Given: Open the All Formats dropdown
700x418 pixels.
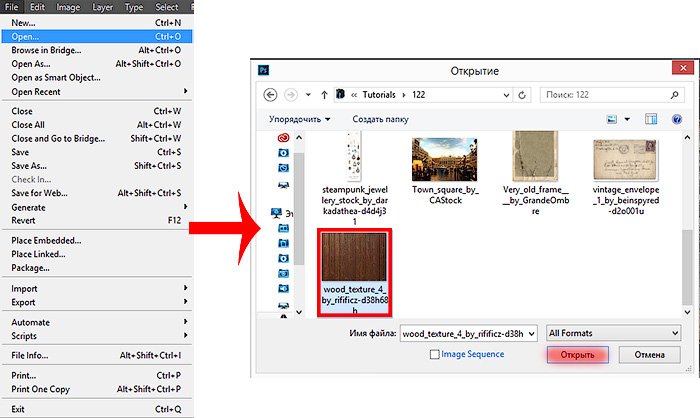Looking at the screenshot, I should tap(614, 333).
